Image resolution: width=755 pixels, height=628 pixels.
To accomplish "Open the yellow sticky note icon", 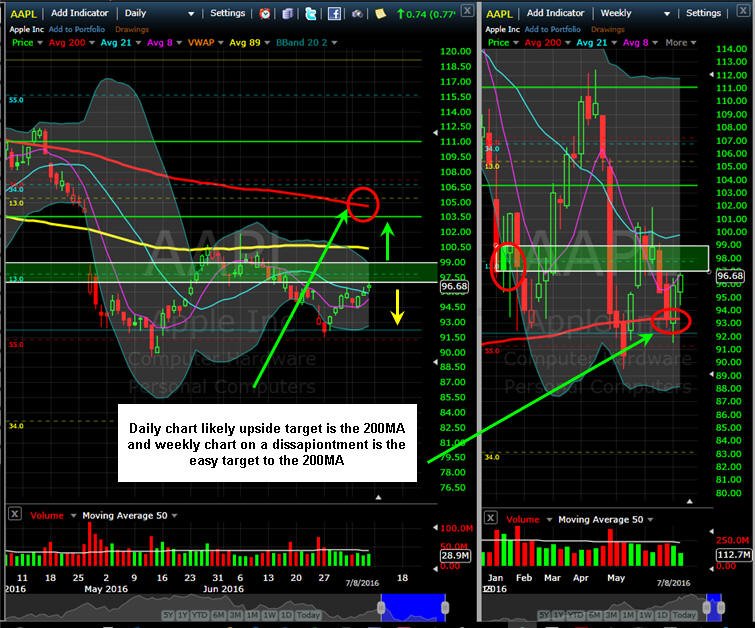I will click(380, 13).
